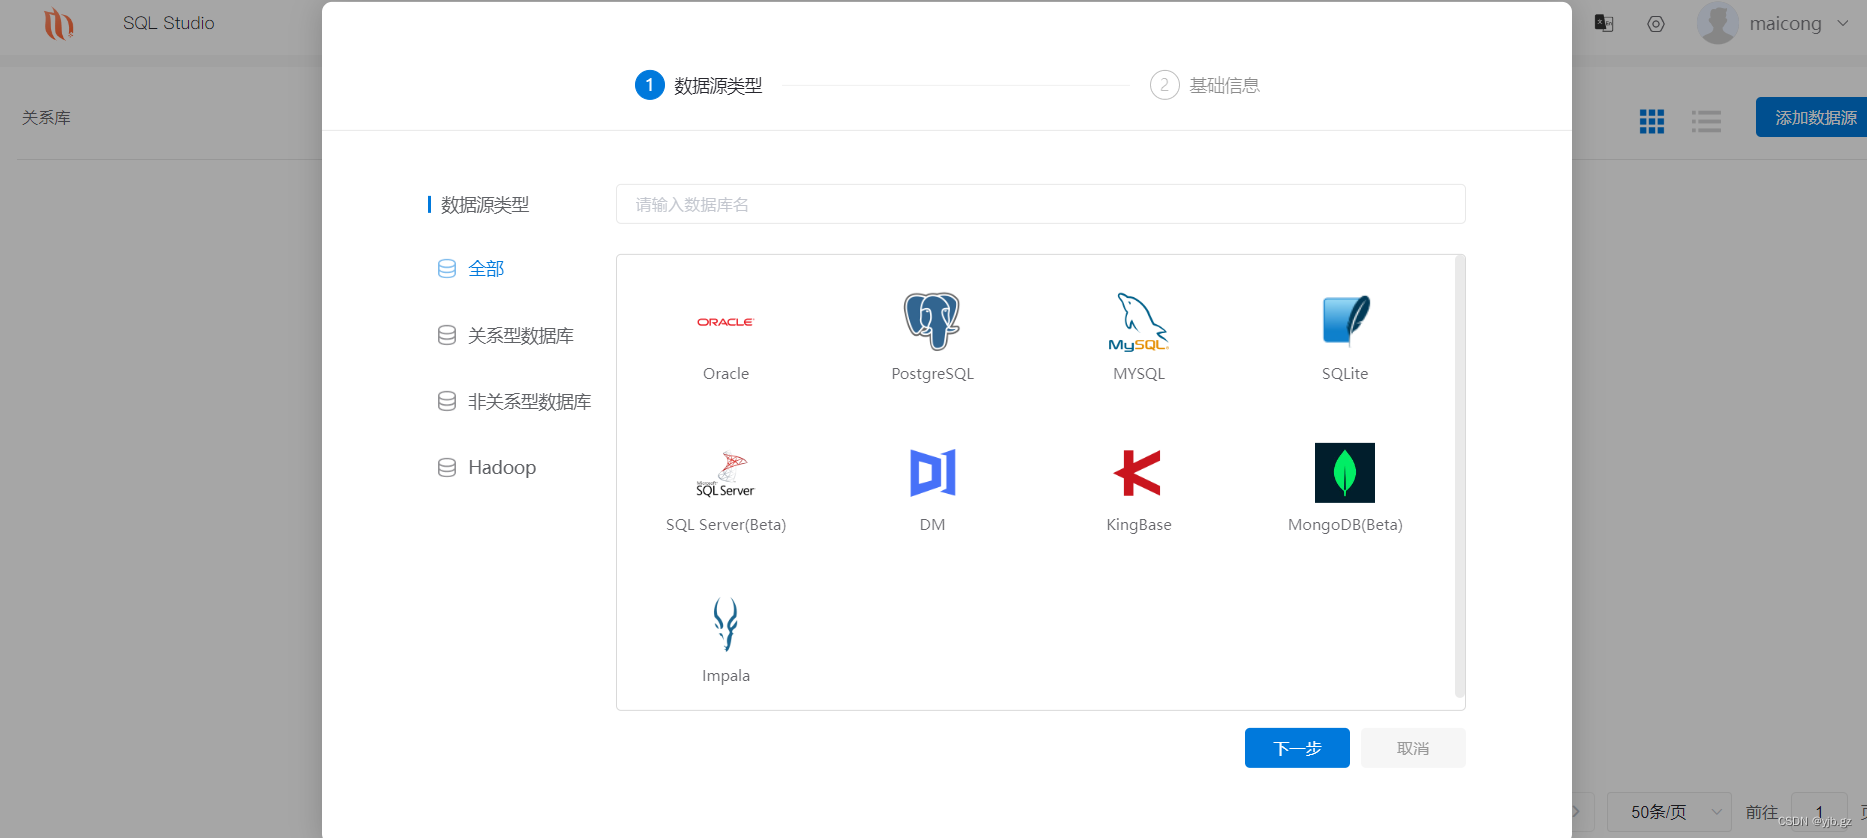This screenshot has height=838, width=1867.
Task: Open the 50条/页 page size dropdown
Action: pos(1669,812)
